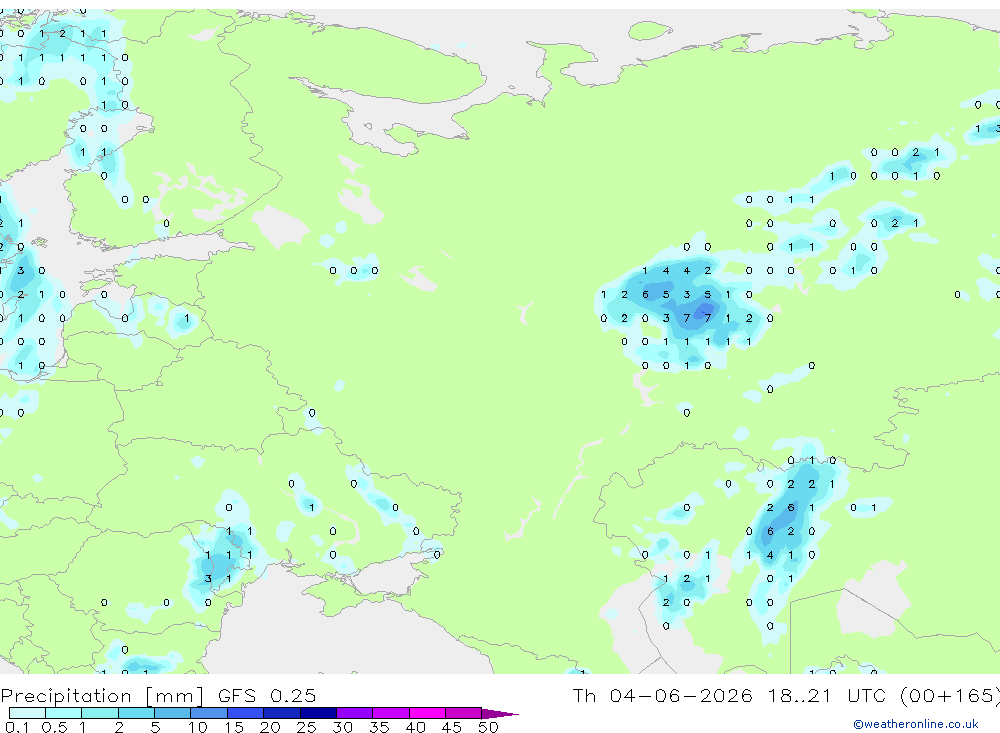
Task: Select the 30–35 mm violet legend swatch
Action: tap(355, 713)
